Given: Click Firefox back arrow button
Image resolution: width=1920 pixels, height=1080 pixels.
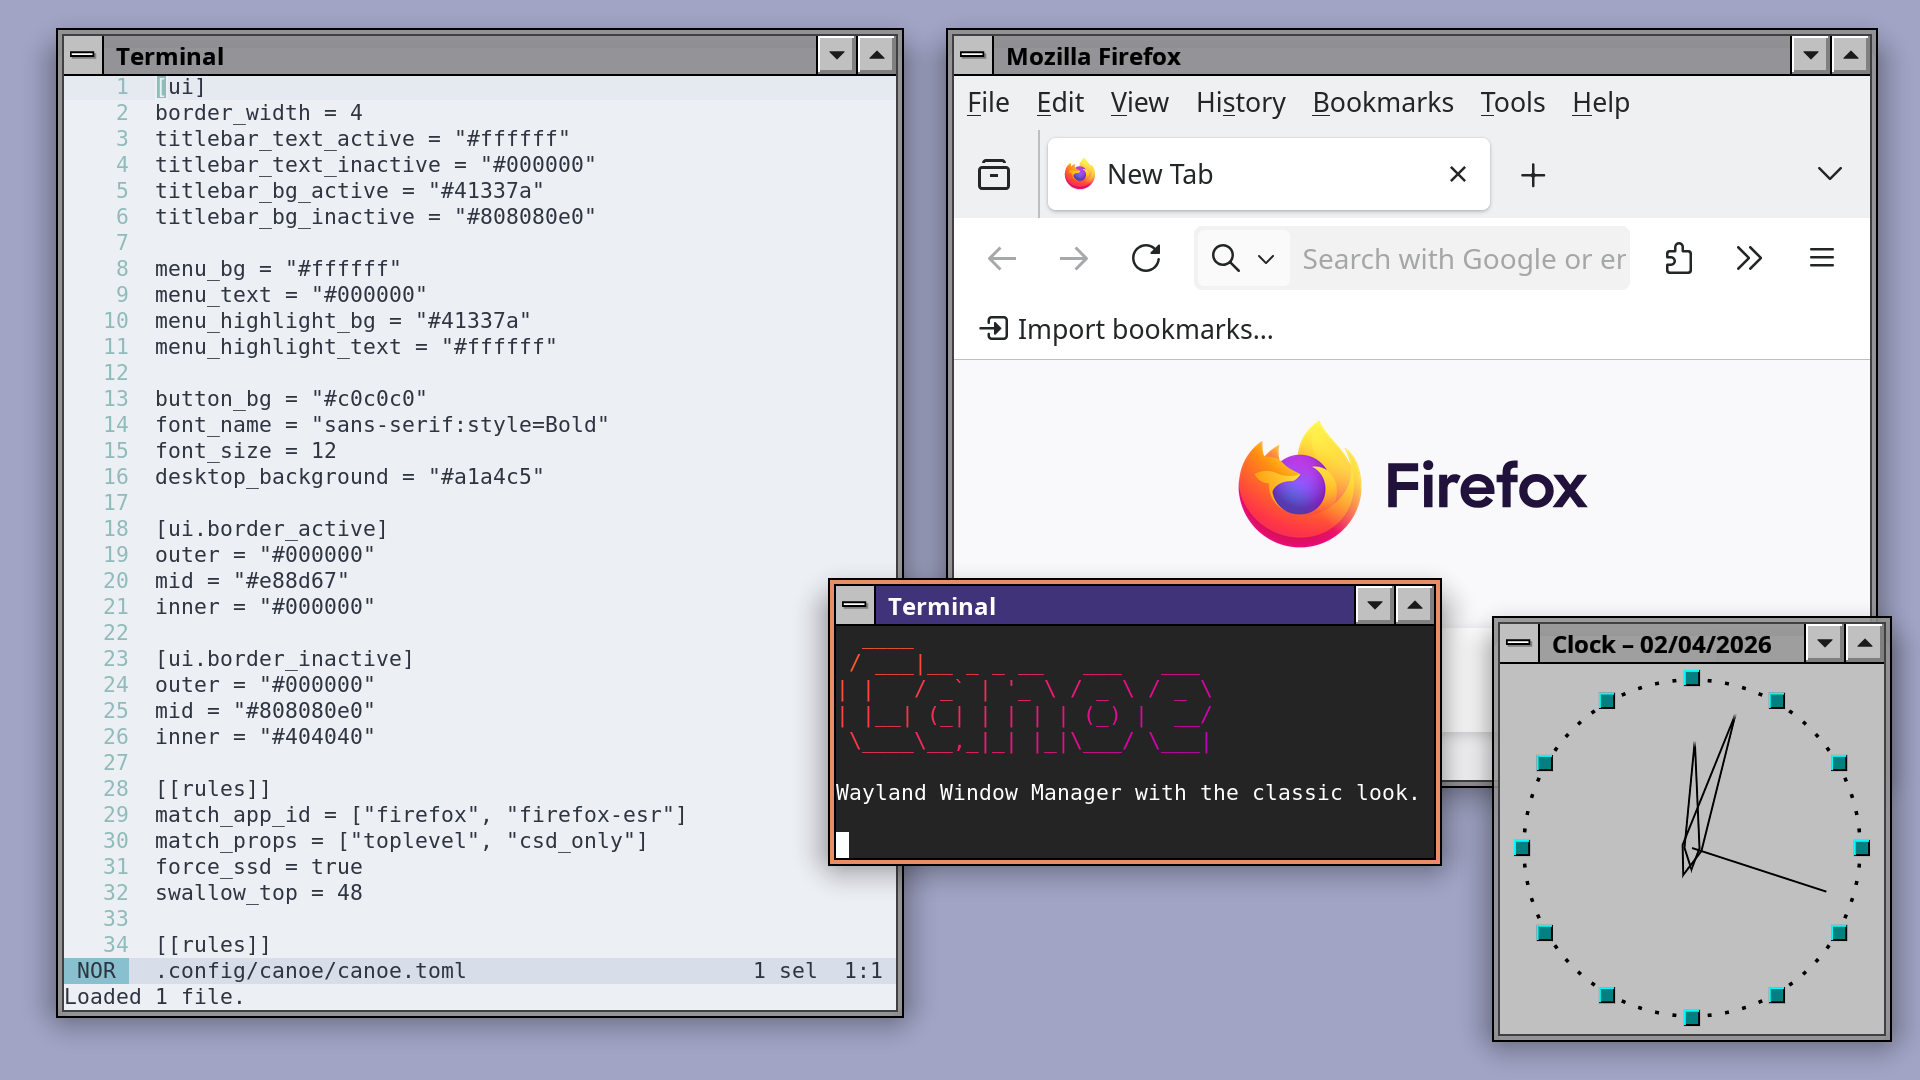Looking at the screenshot, I should pyautogui.click(x=1001, y=259).
